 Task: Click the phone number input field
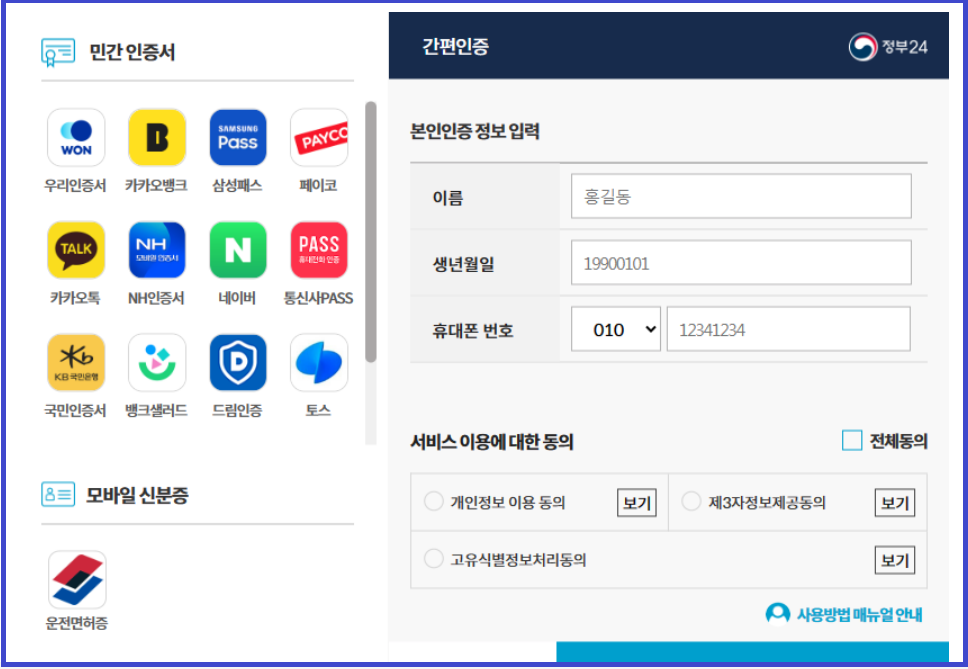coord(788,330)
